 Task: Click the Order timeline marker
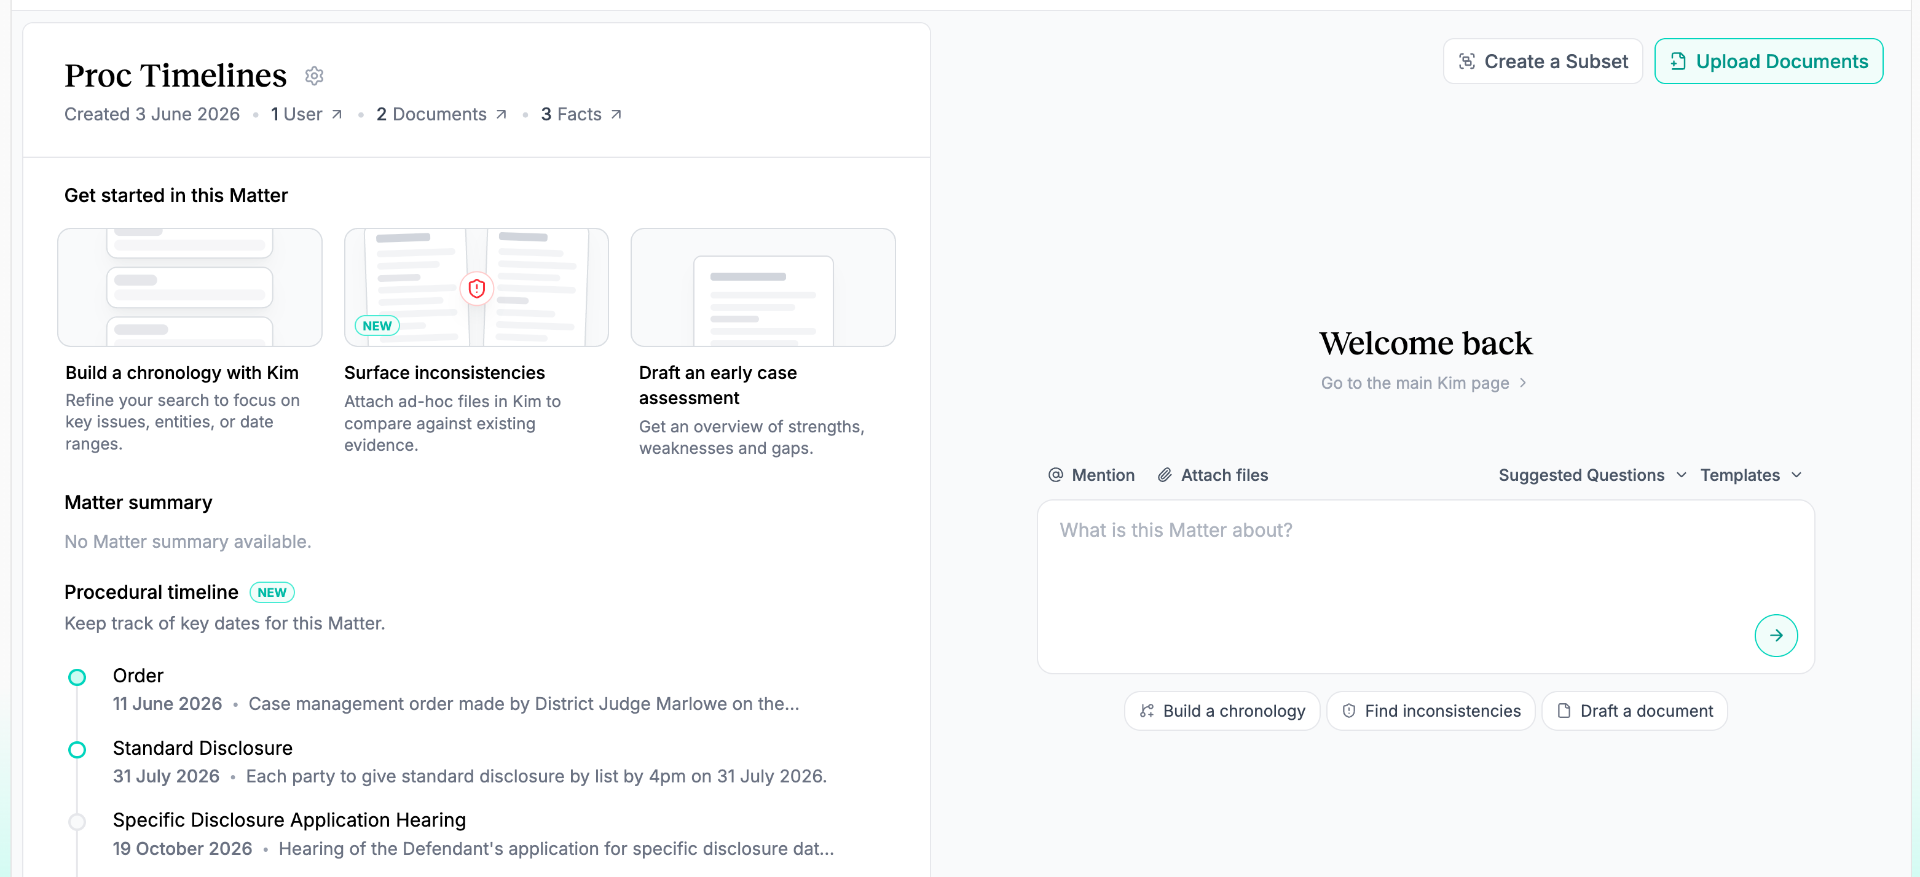[x=77, y=677]
